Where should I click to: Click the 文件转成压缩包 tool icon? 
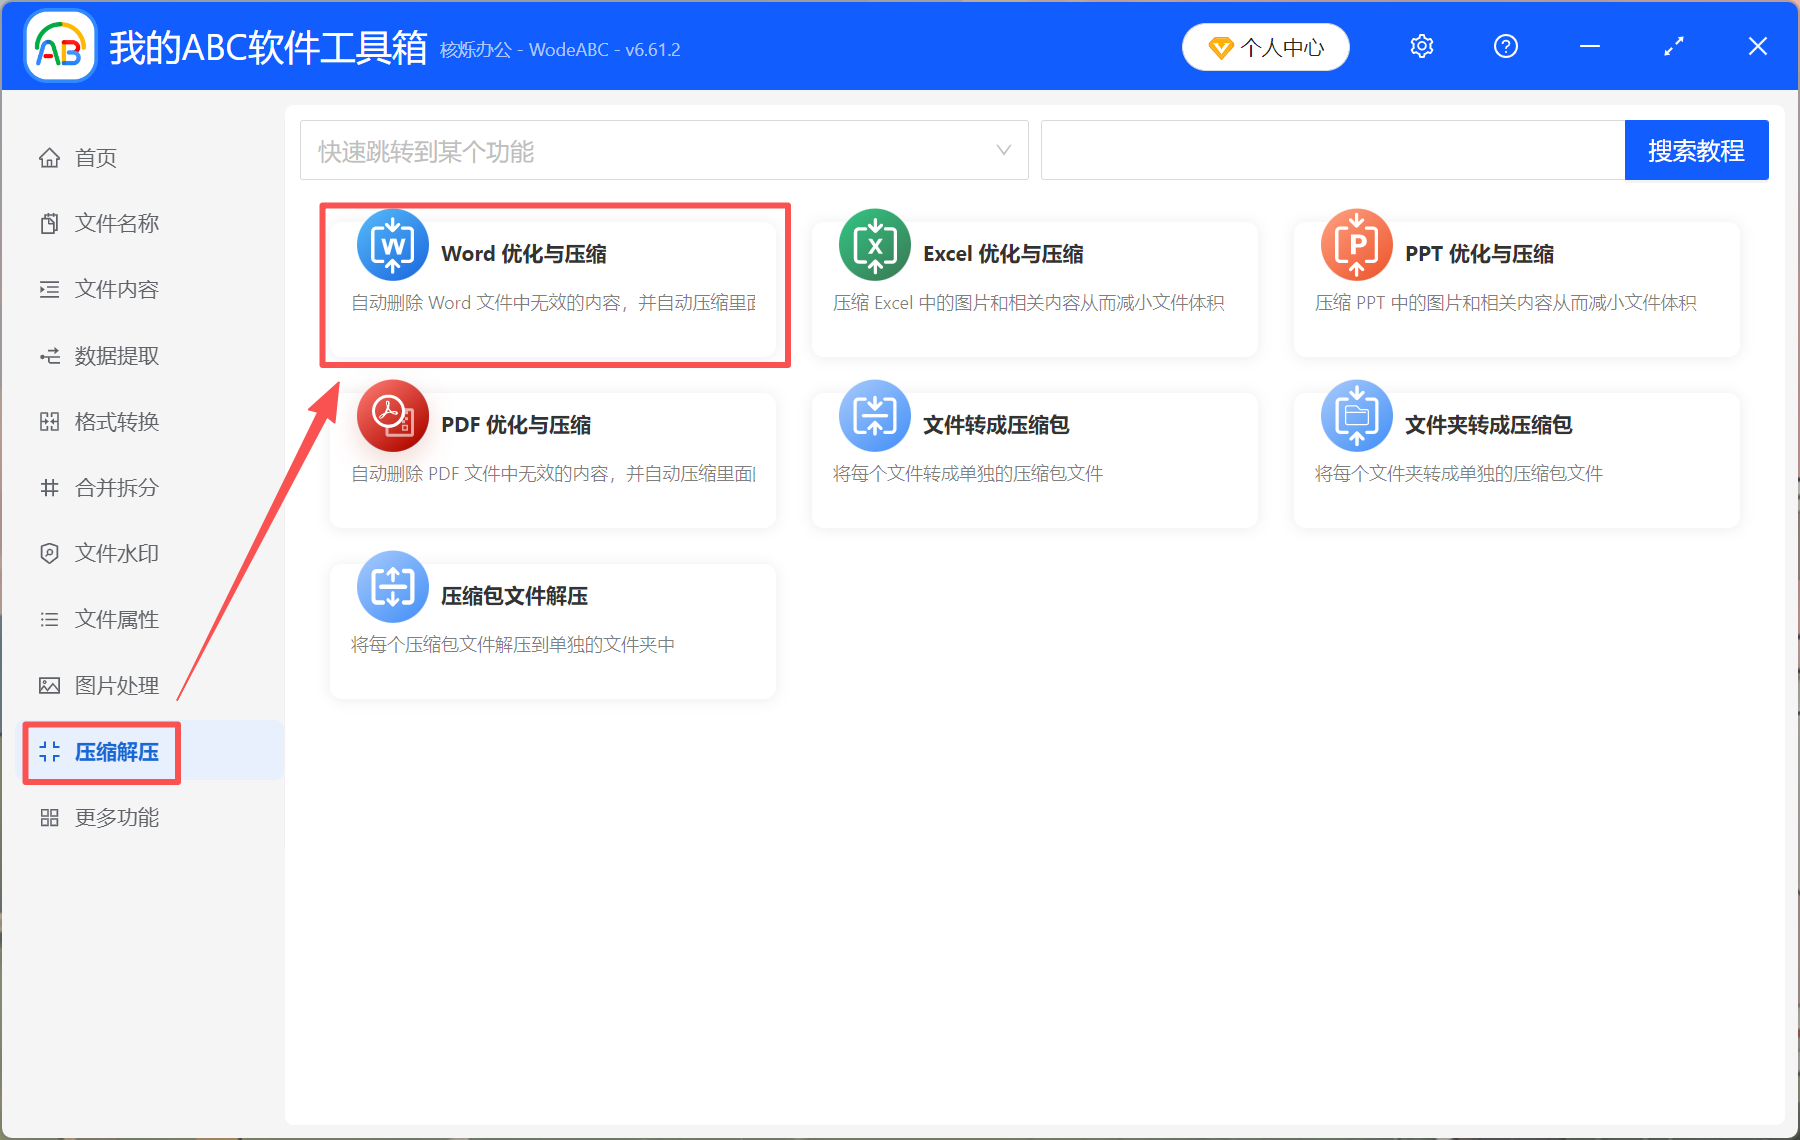click(x=874, y=416)
